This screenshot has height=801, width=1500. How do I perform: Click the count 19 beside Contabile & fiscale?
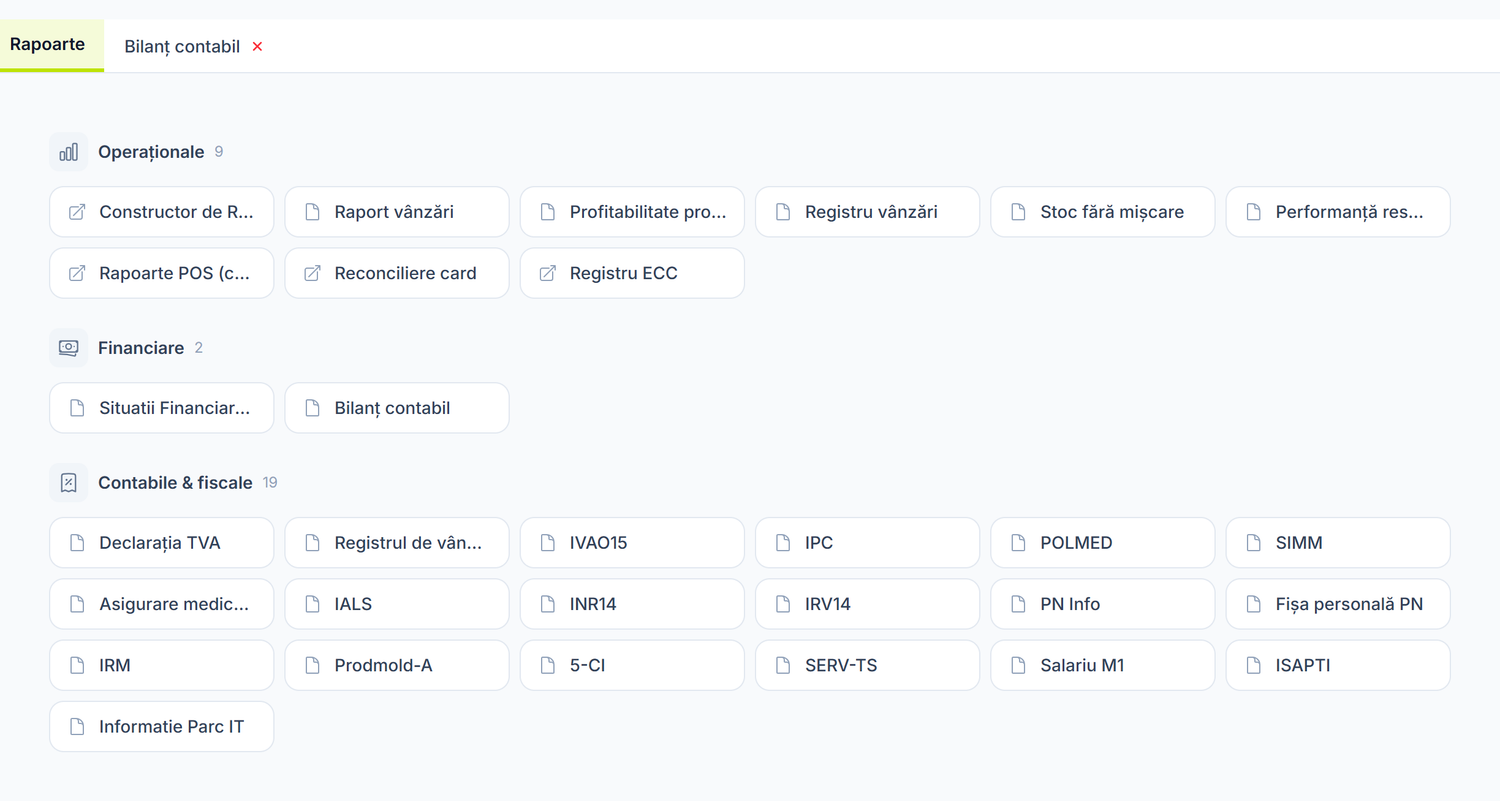270,483
